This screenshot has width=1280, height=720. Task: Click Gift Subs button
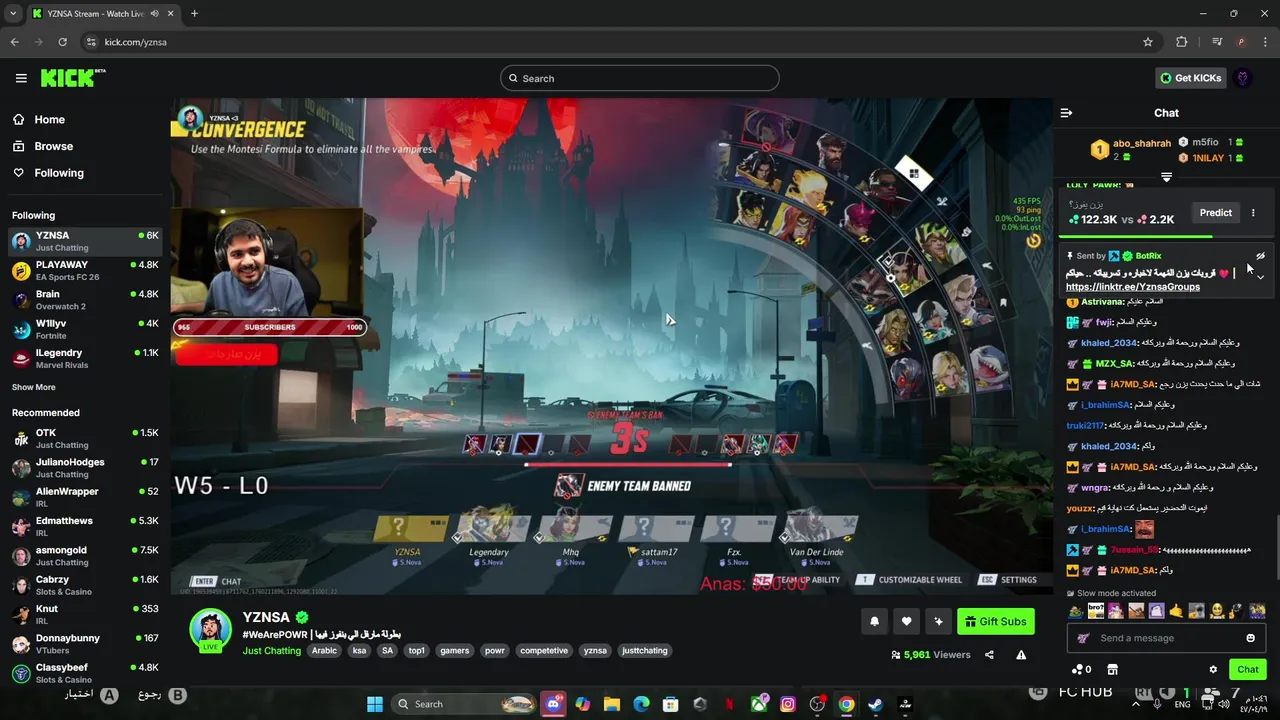pyautogui.click(x=995, y=621)
